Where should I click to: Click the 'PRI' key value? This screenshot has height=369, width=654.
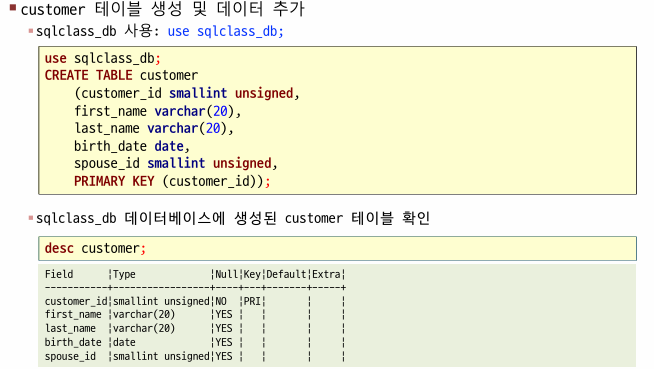252,301
